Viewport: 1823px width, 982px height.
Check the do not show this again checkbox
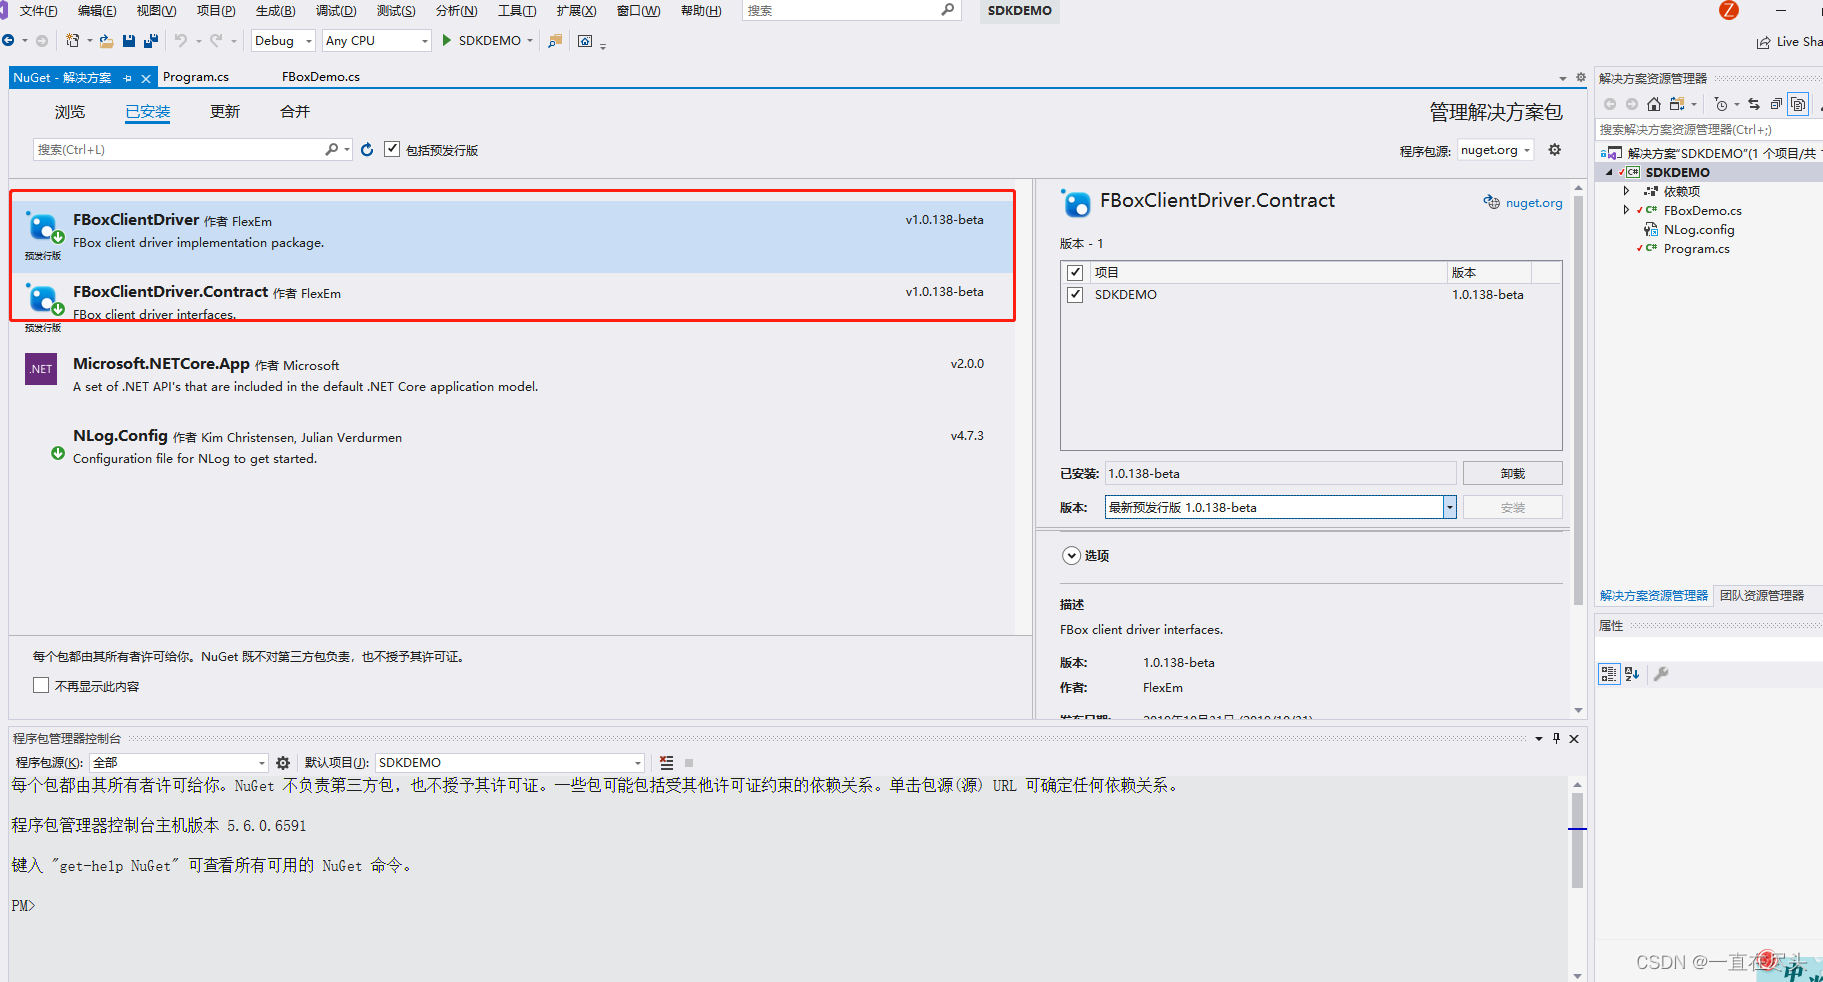point(41,686)
